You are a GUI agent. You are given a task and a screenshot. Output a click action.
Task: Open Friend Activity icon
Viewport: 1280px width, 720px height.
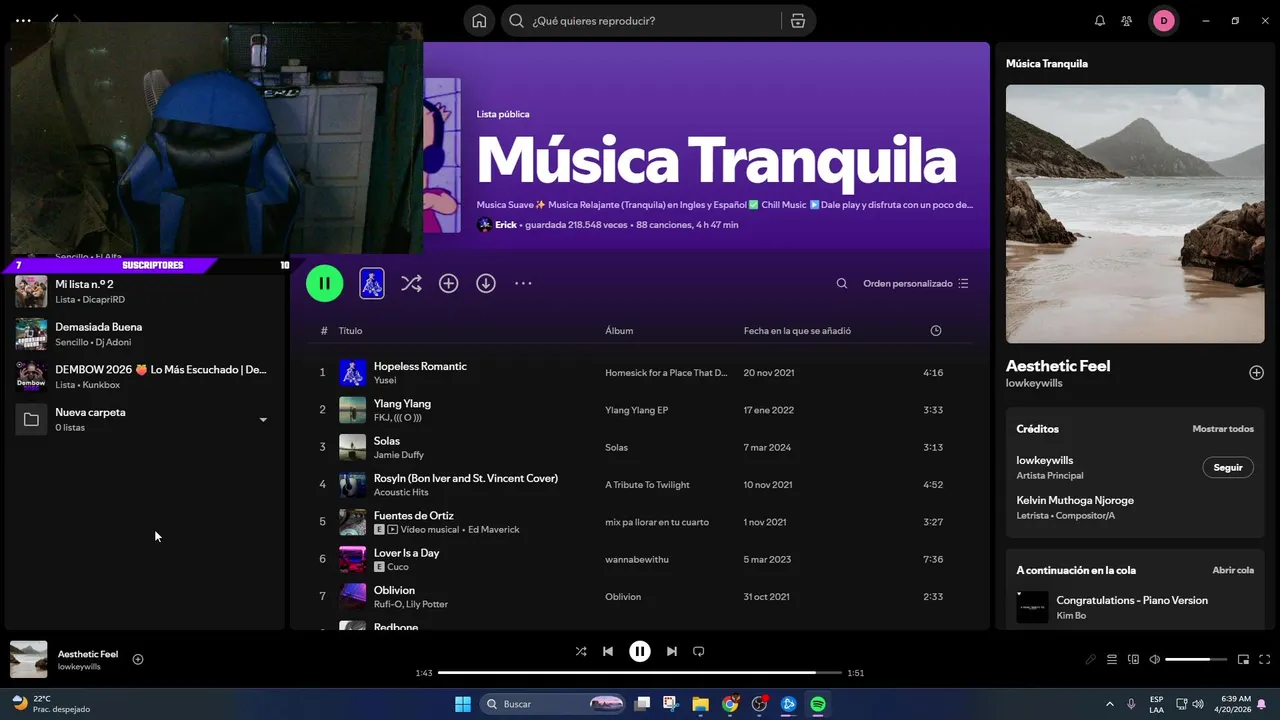click(1127, 21)
